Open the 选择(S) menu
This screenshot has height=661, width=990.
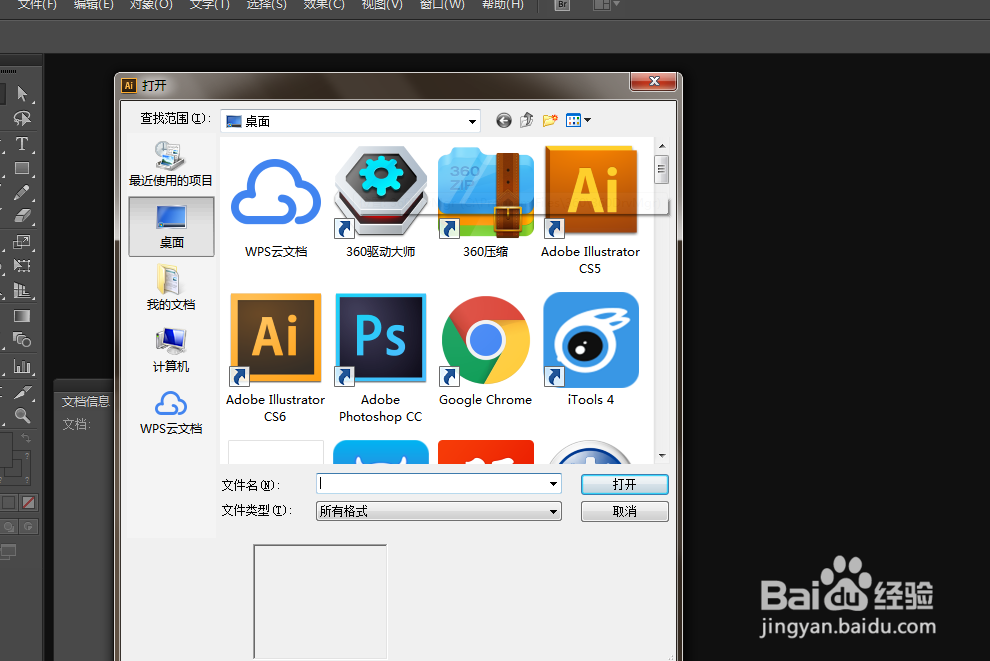coord(266,5)
